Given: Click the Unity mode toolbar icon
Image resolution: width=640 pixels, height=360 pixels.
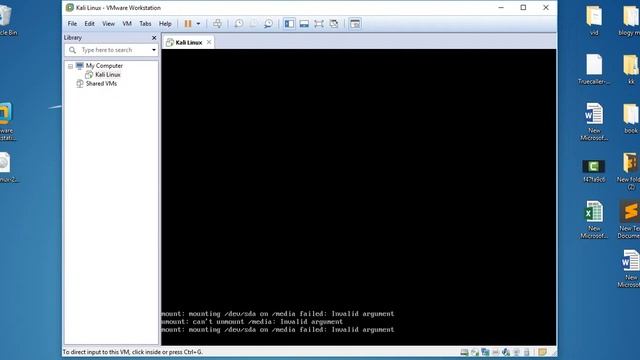Looking at the screenshot, I should [333, 24].
